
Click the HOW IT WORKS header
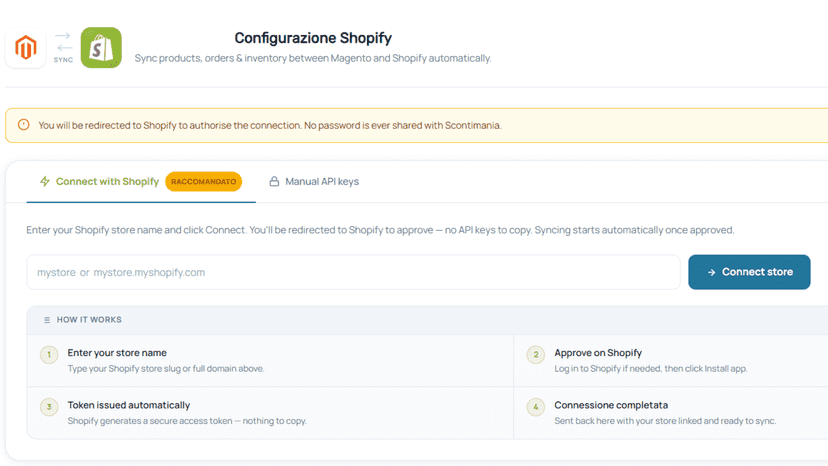pyautogui.click(x=89, y=320)
